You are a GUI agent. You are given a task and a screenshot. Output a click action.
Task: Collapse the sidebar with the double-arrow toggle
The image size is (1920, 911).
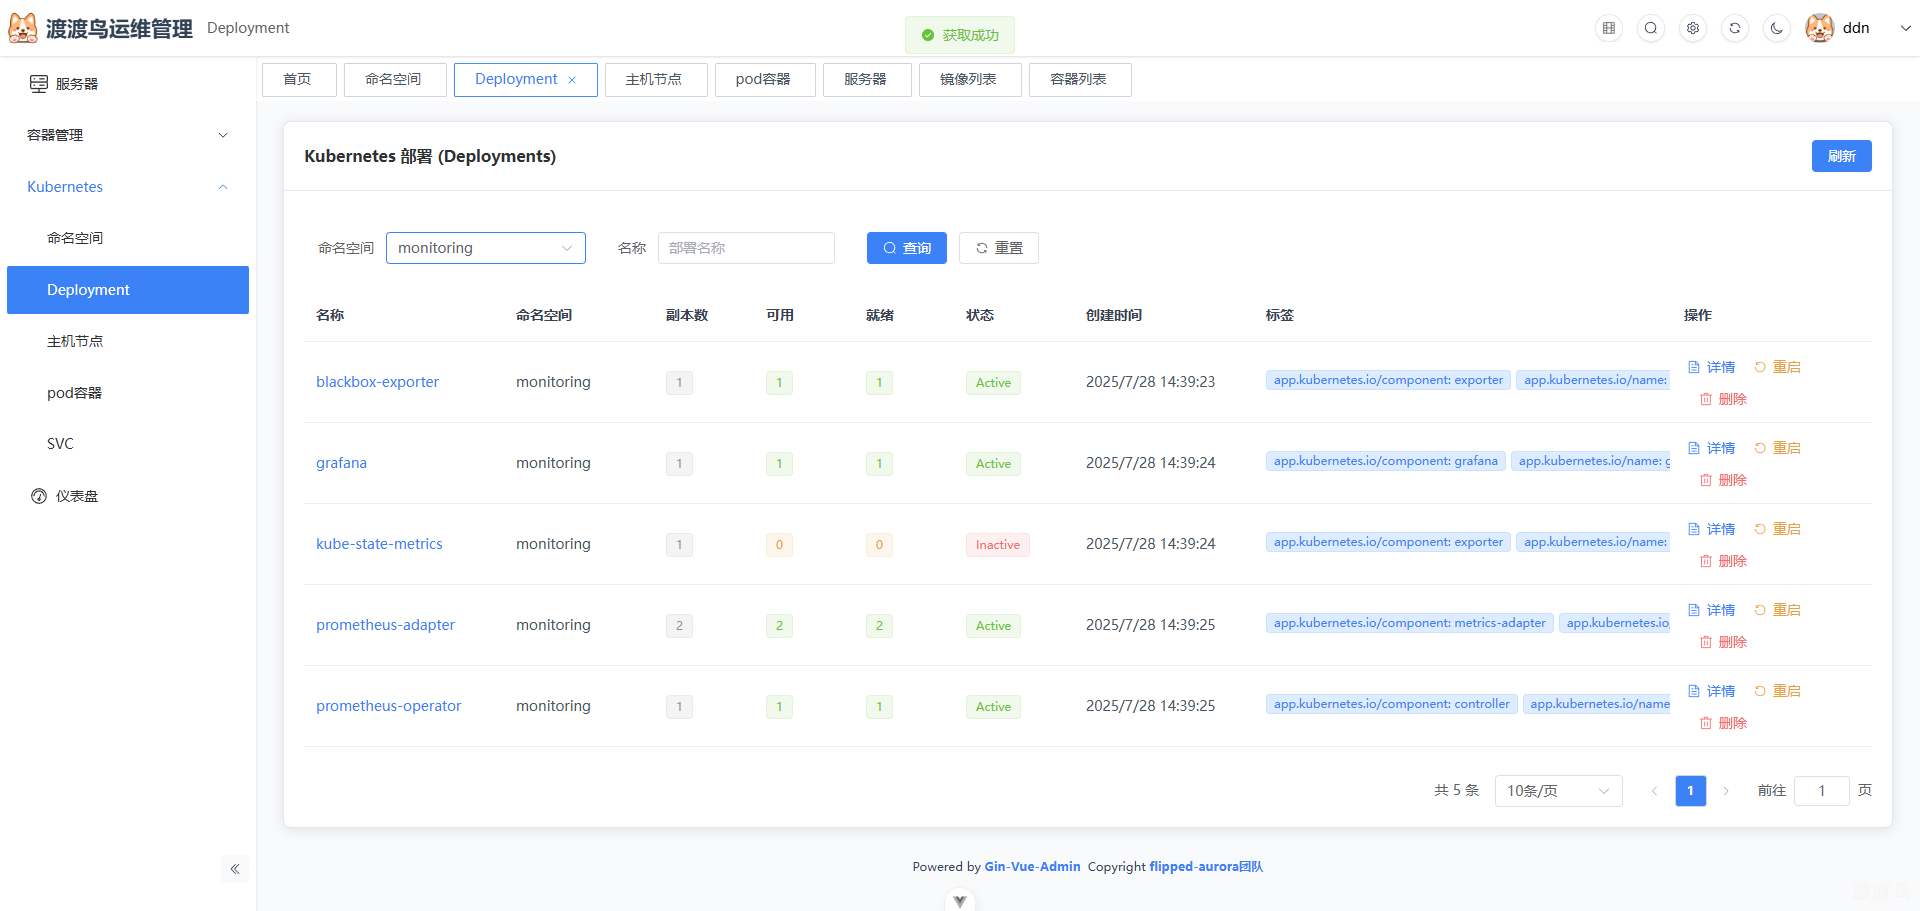[x=236, y=869]
